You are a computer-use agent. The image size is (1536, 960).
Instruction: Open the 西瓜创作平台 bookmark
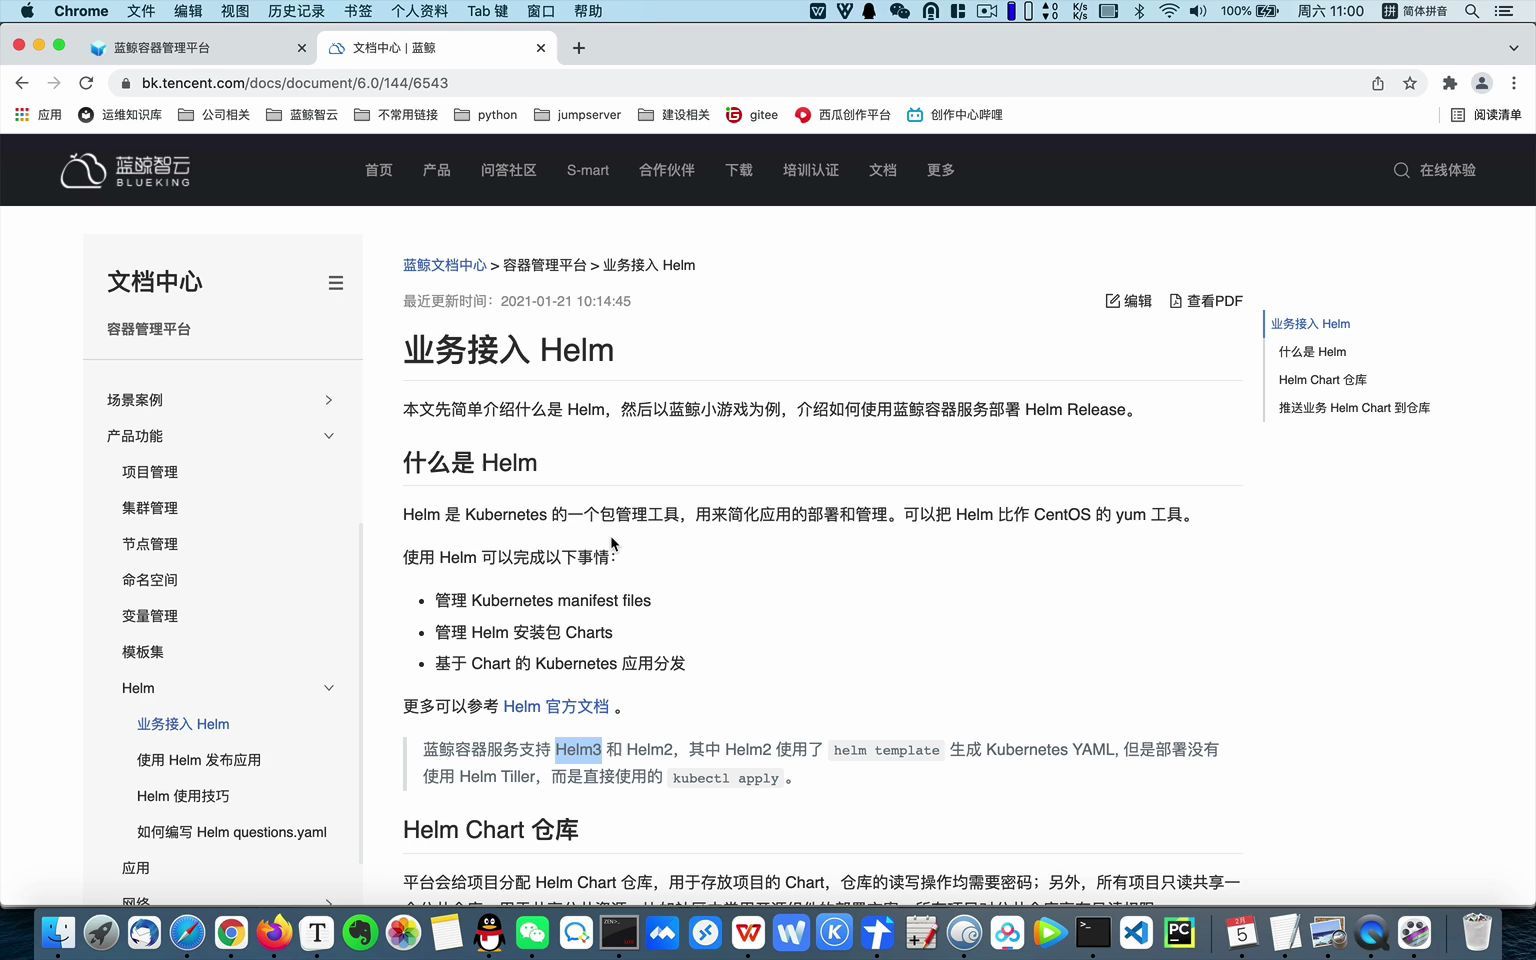click(x=843, y=115)
